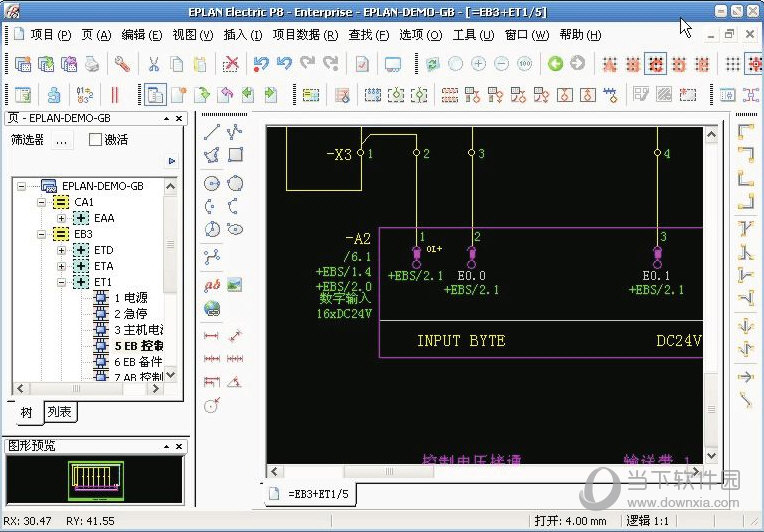The height and width of the screenshot is (532, 764).
Task: Click the zoom out minus magnifier icon
Action: [501, 64]
